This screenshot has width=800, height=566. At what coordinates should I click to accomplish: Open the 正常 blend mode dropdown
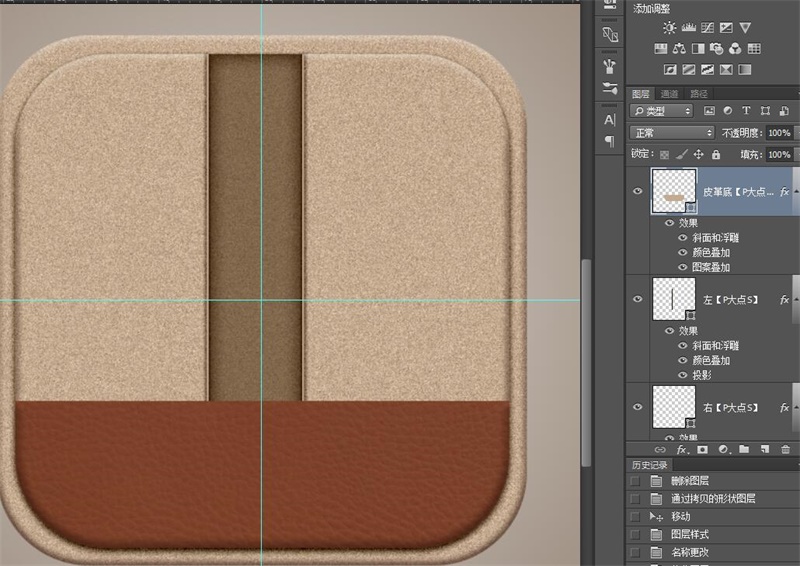click(671, 133)
